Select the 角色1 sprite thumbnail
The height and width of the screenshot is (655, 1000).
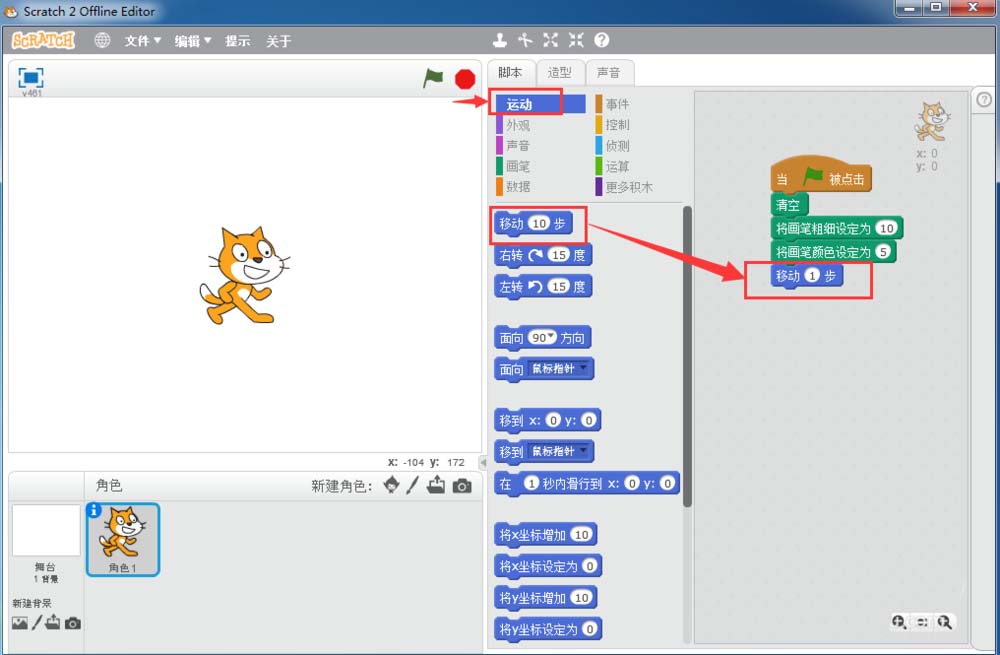pos(122,540)
